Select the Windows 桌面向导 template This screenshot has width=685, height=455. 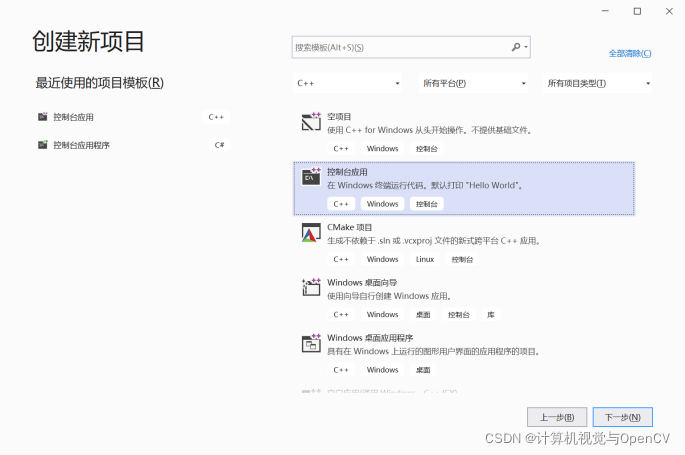pyautogui.click(x=464, y=299)
